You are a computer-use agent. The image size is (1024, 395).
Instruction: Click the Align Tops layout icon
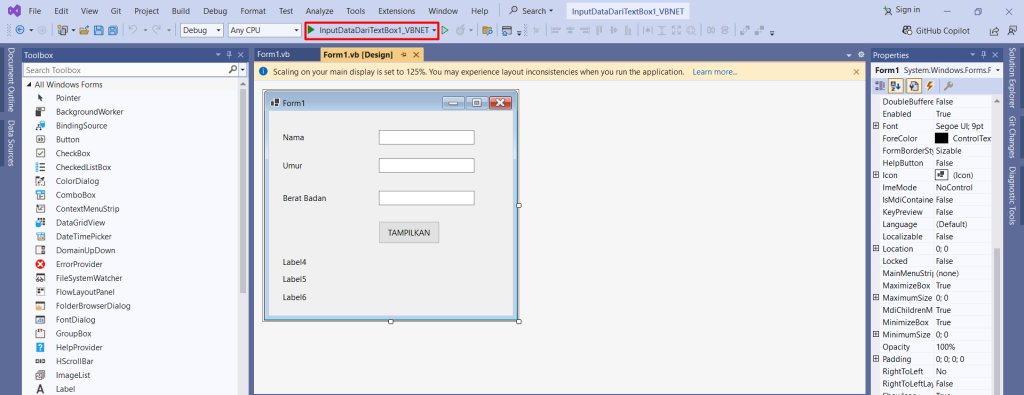tap(600, 30)
